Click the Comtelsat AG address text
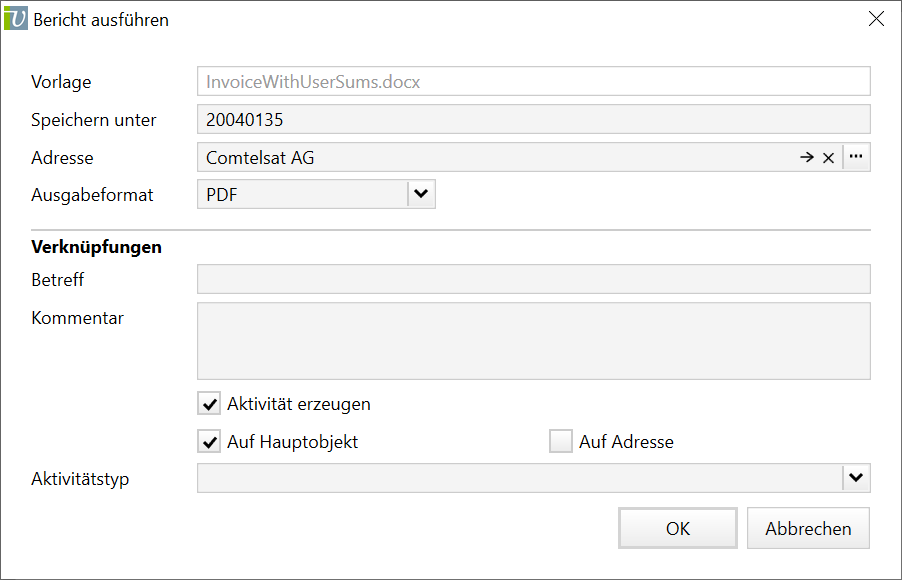This screenshot has width=902, height=580. click(x=260, y=158)
